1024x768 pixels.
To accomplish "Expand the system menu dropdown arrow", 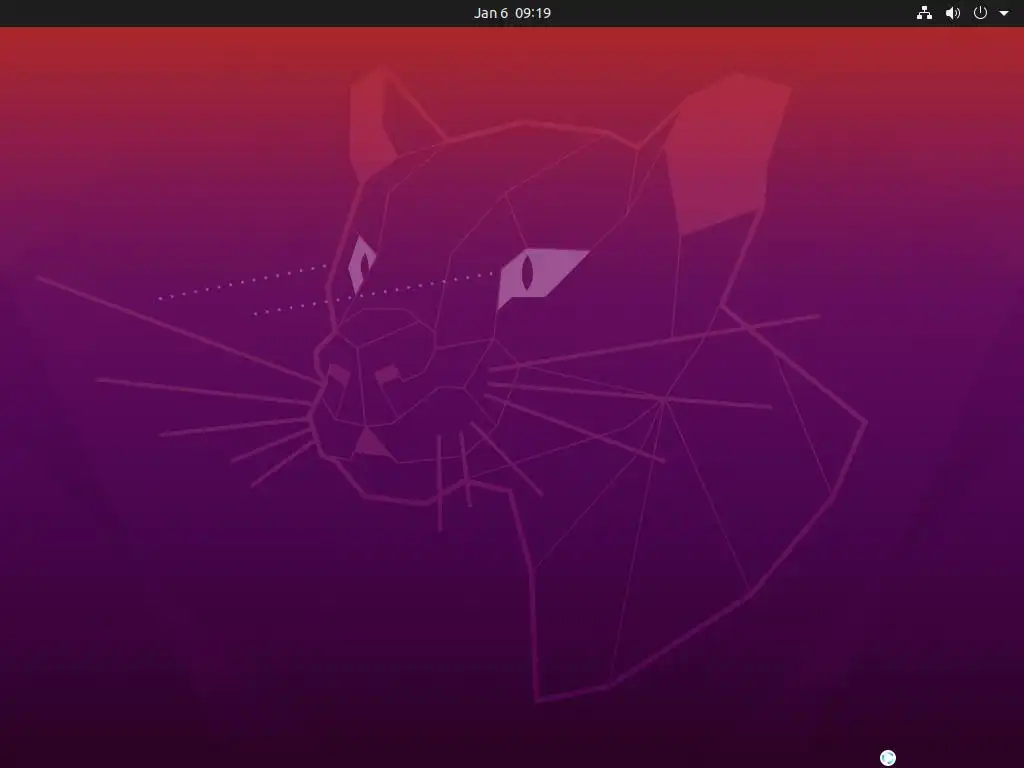I will tap(1004, 13).
